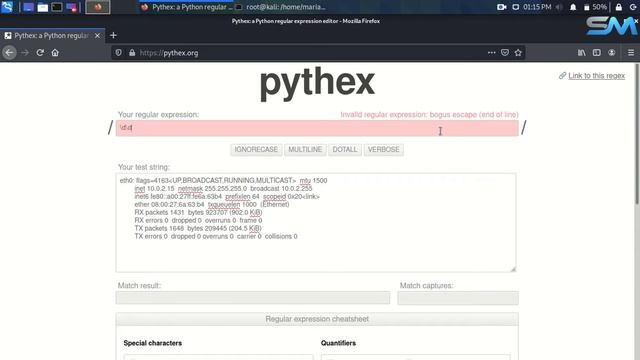Go to the Firefox home page
640x360 pixels.
coord(55,53)
